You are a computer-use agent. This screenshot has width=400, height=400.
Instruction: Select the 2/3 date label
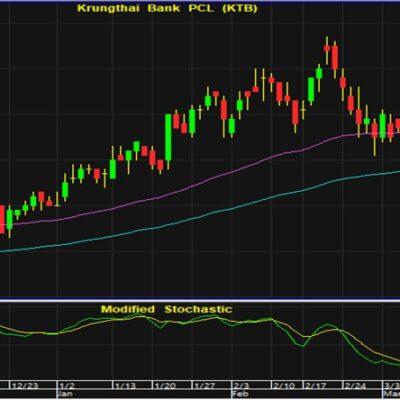pos(241,386)
